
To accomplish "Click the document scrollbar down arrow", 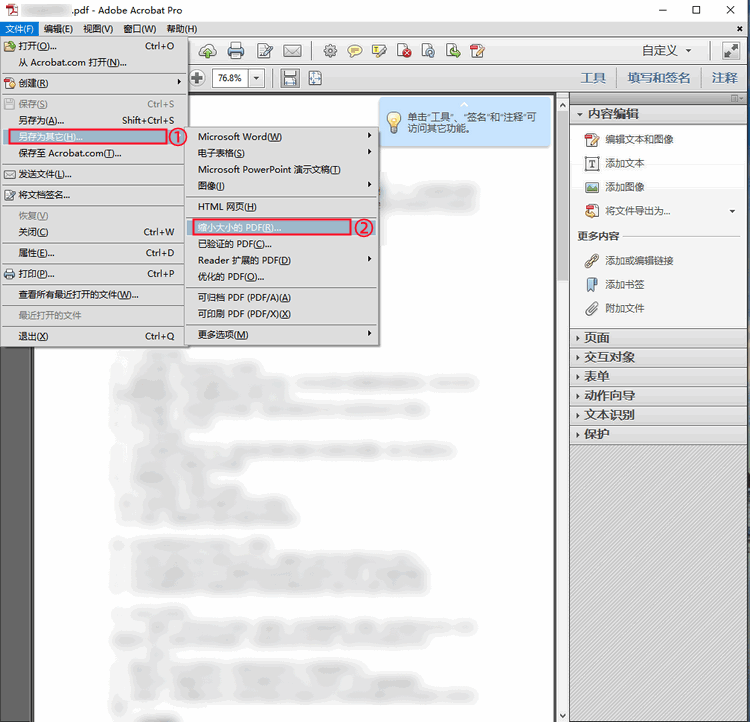I will [562, 715].
